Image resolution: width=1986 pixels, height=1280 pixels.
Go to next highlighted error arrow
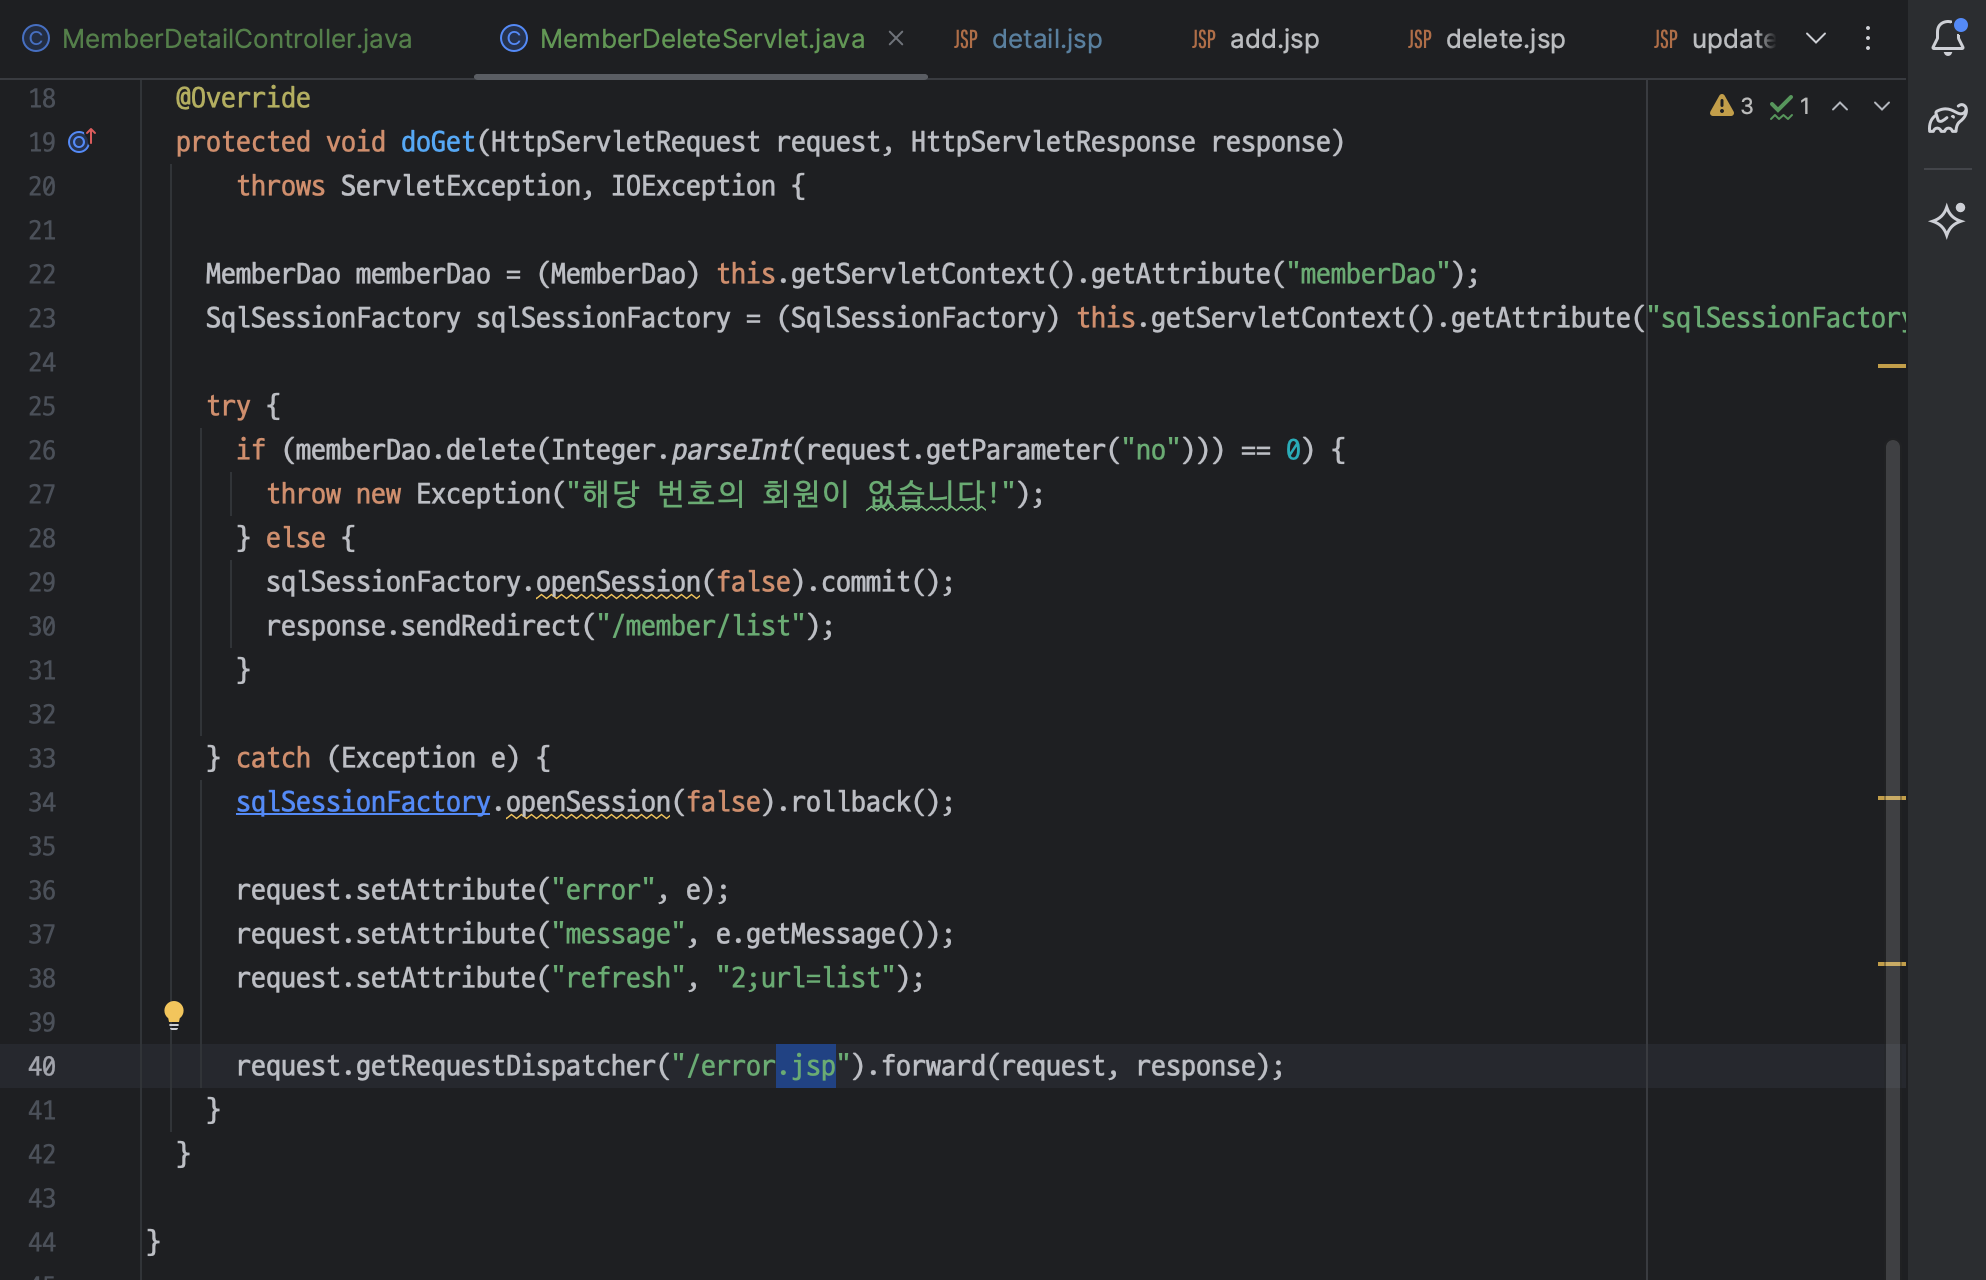pos(1882,106)
